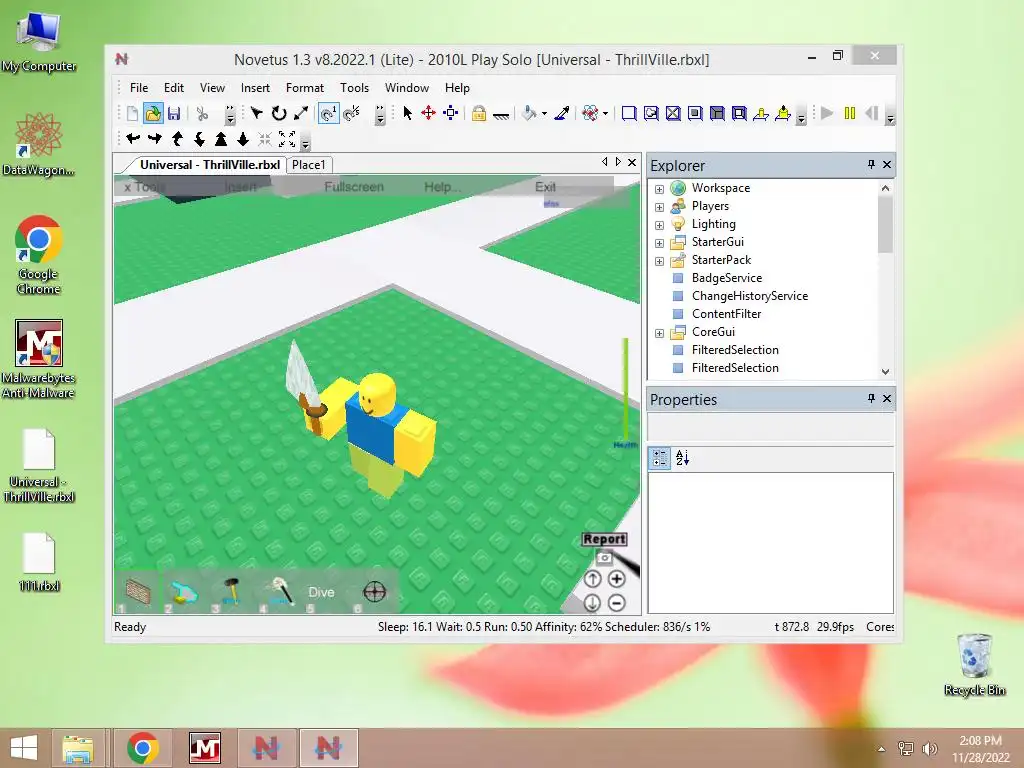This screenshot has height=768, width=1024.
Task: Click the solid zoom out down arrow
Action: pyautogui.click(x=243, y=138)
